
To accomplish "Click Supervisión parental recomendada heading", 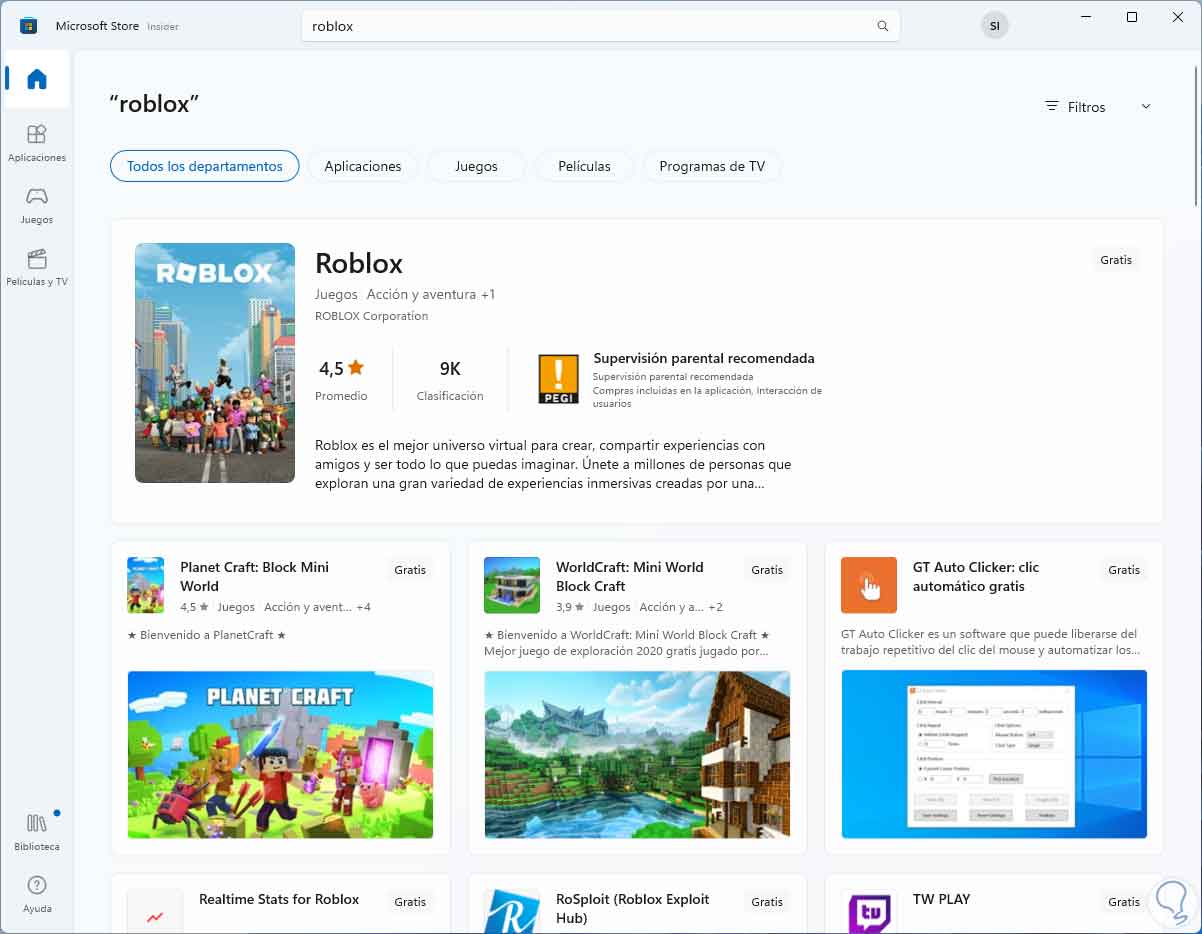I will coord(704,358).
